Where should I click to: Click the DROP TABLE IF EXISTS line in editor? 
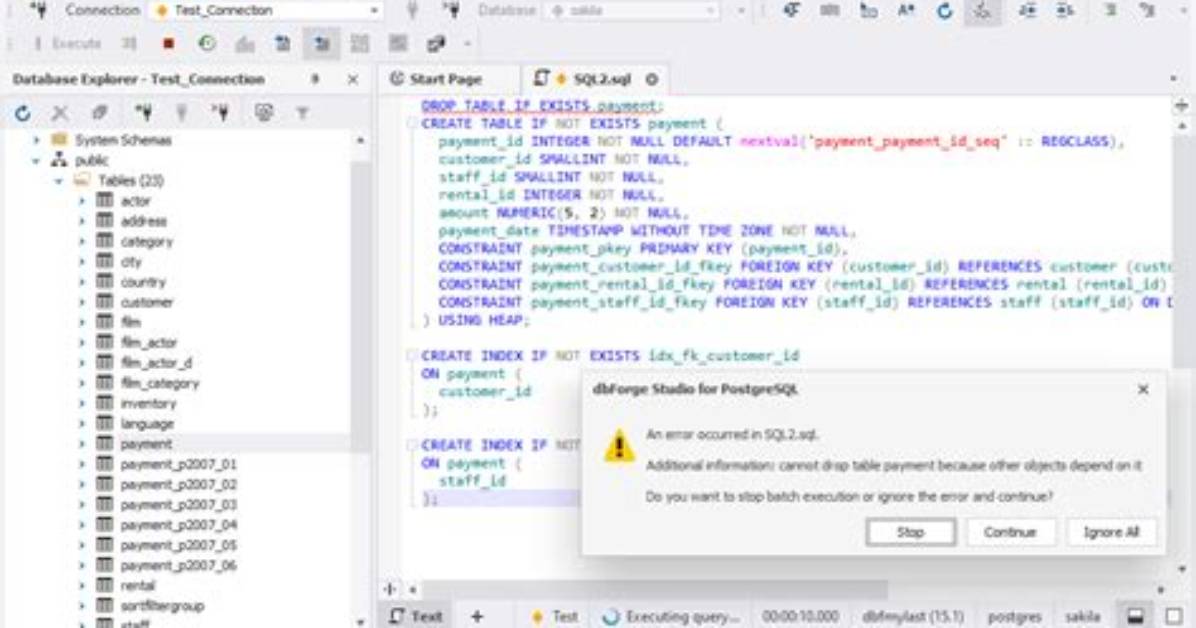(x=542, y=106)
